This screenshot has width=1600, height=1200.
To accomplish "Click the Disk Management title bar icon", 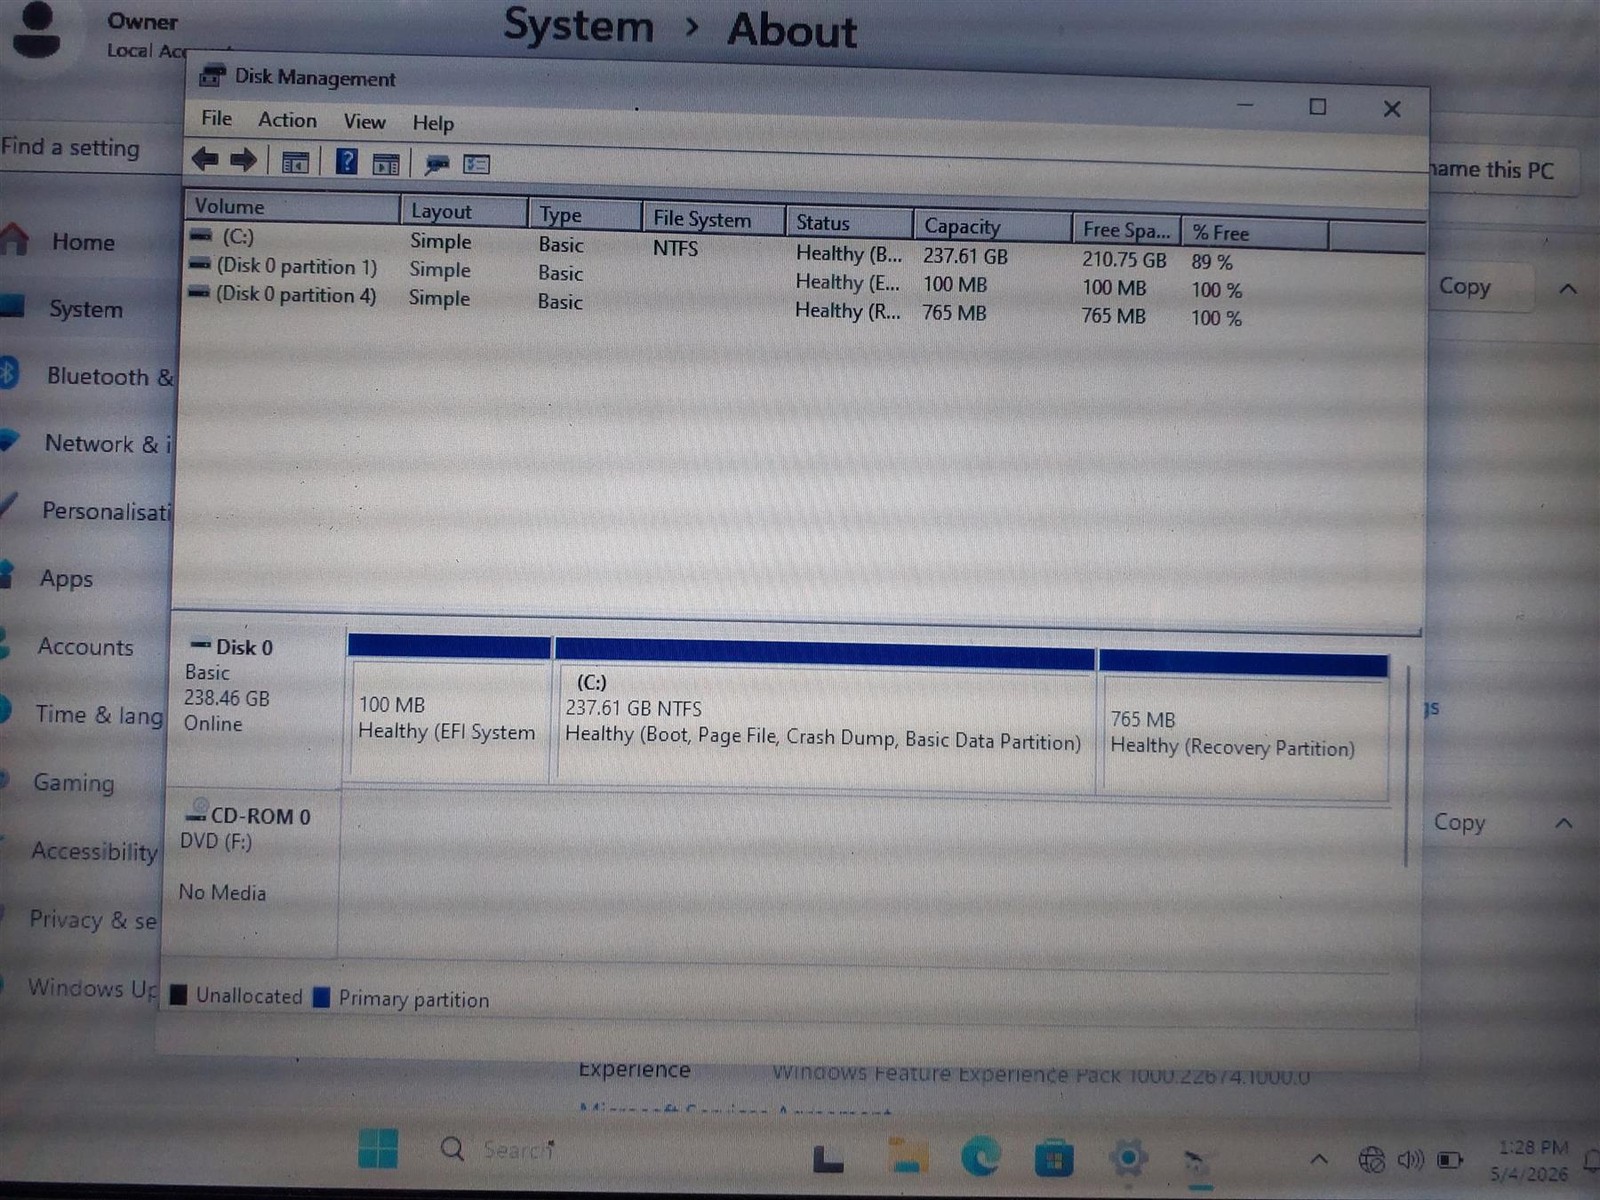I will 212,75.
